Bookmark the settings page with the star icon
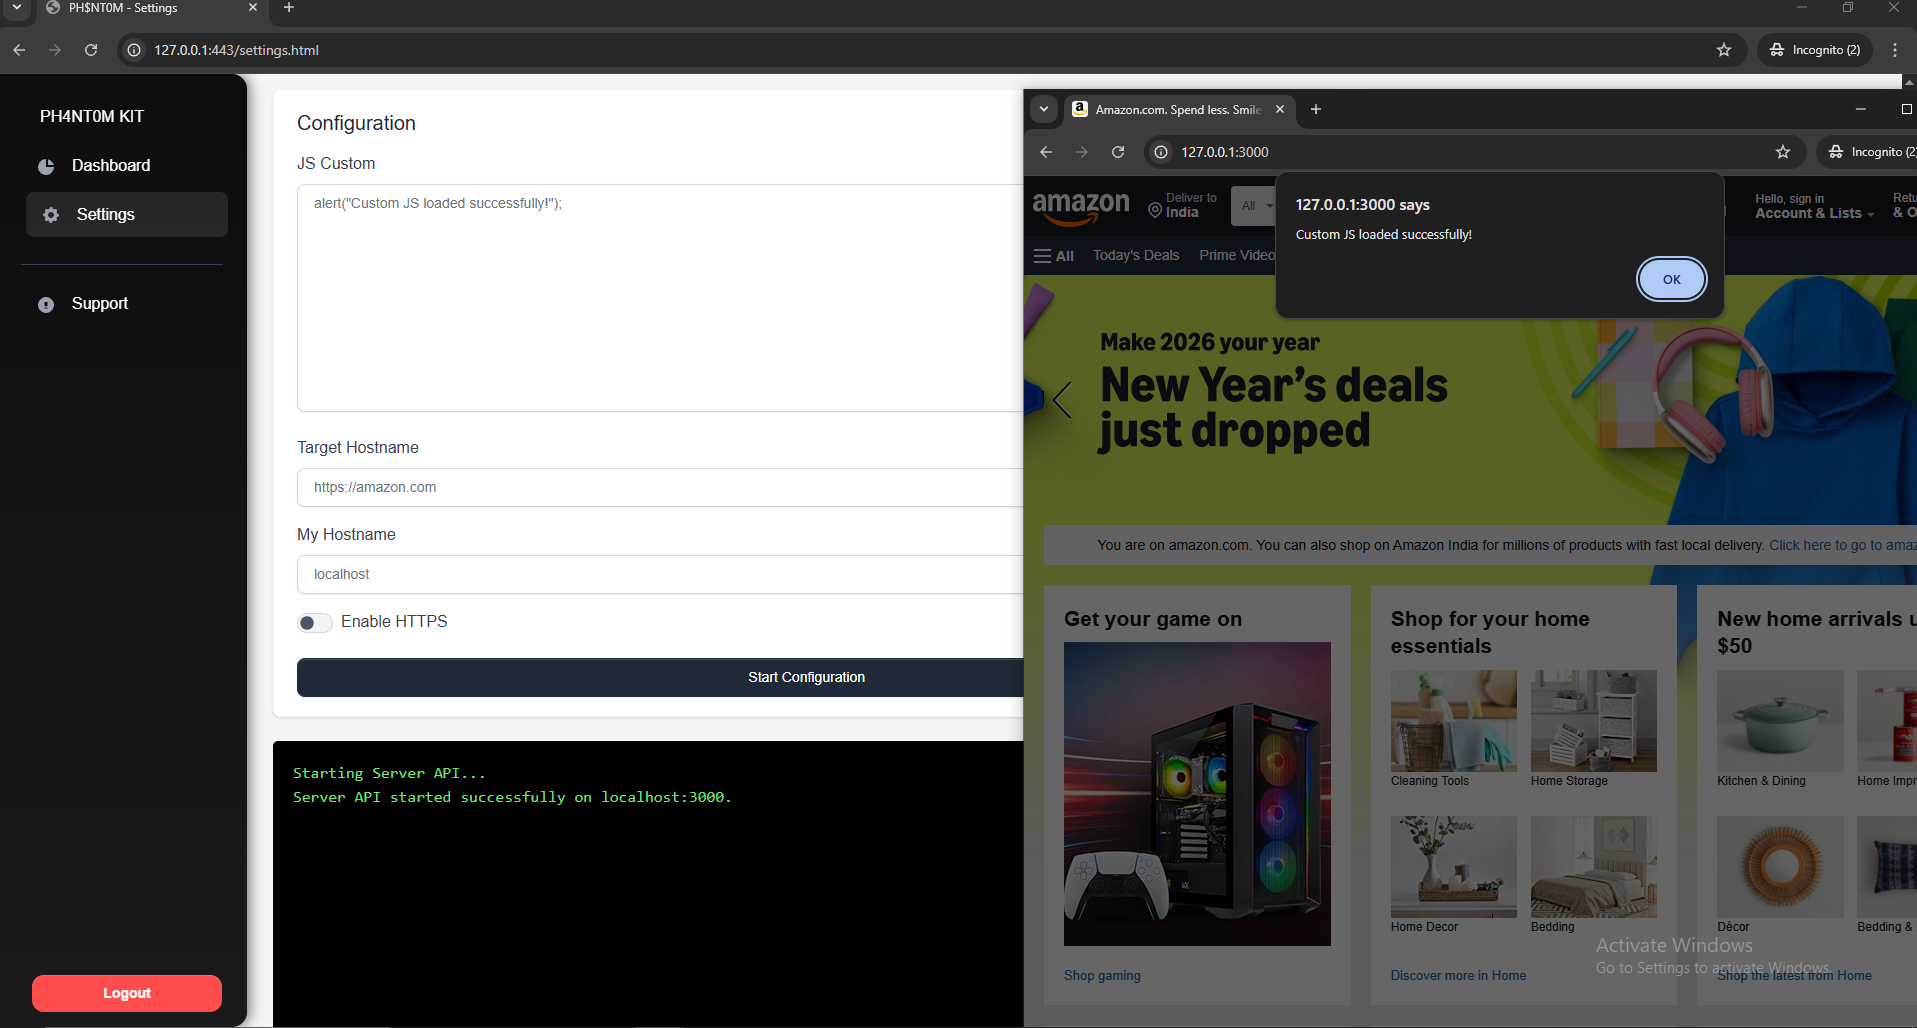Image resolution: width=1917 pixels, height=1028 pixels. 1724,50
